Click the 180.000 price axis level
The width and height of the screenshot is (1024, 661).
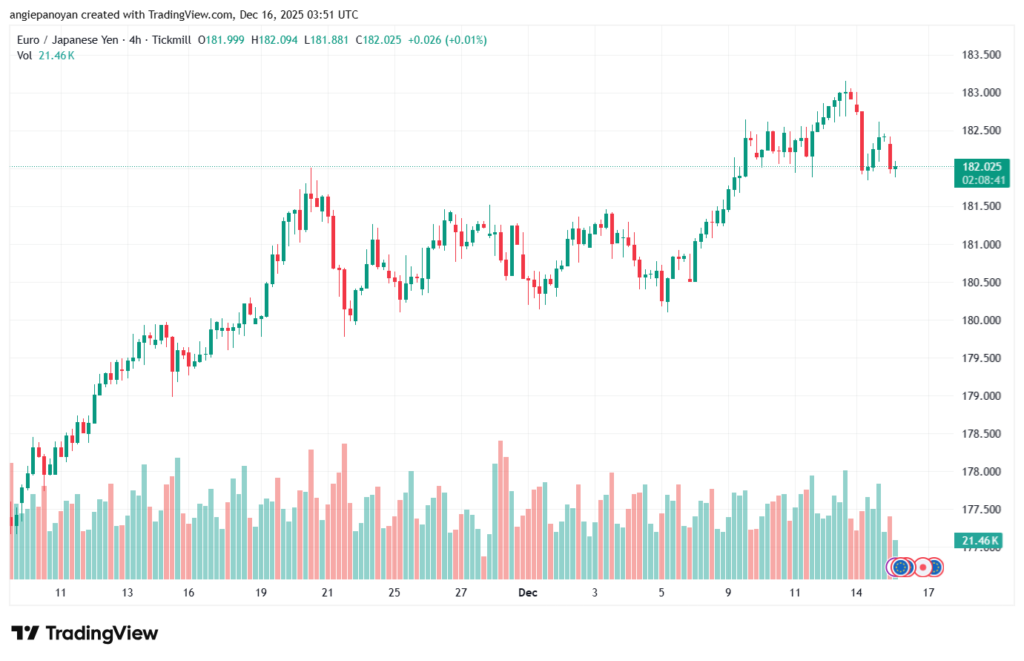979,320
